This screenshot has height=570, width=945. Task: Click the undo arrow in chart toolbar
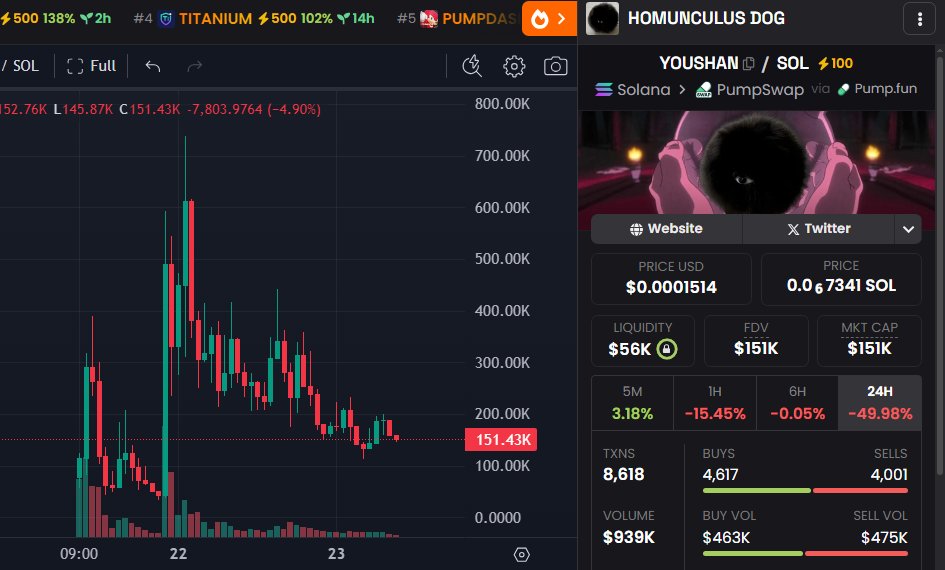pyautogui.click(x=153, y=66)
